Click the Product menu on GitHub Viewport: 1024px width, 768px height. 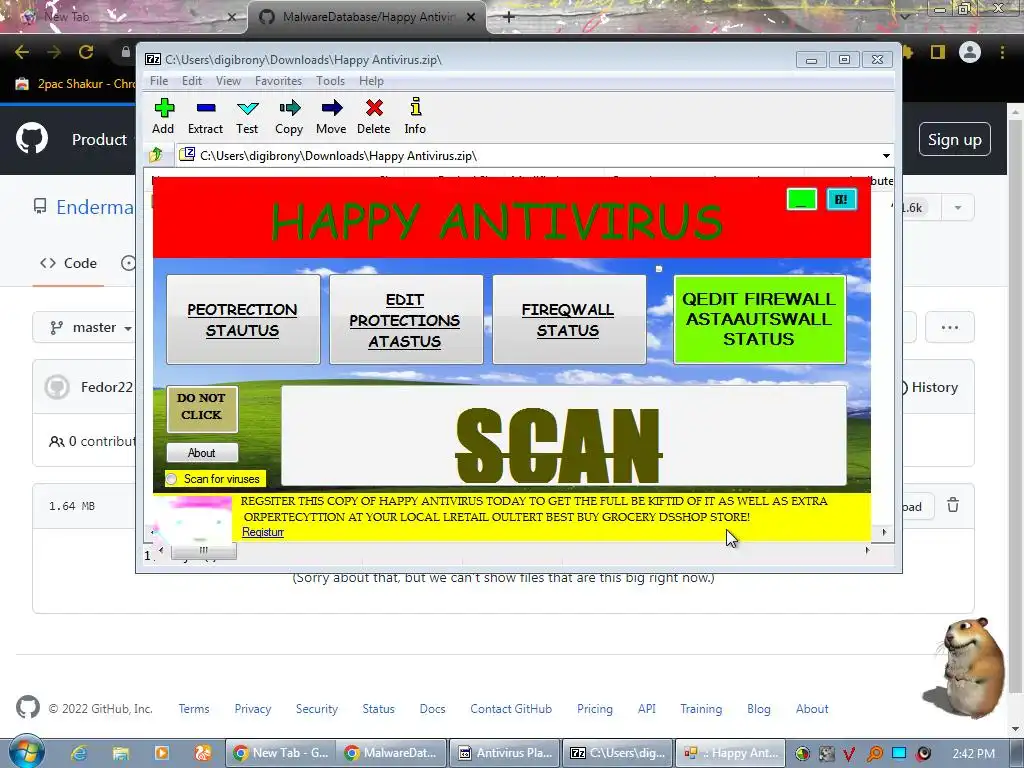pos(99,139)
